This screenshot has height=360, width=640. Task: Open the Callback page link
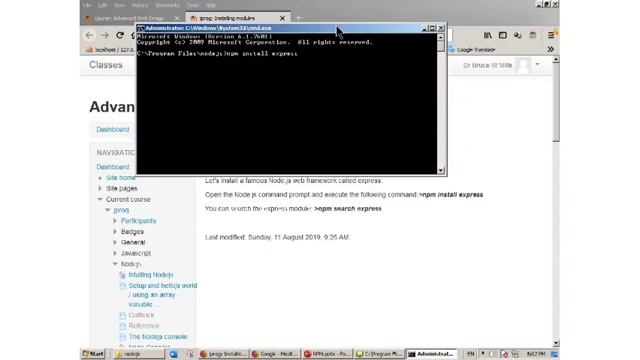point(141,315)
